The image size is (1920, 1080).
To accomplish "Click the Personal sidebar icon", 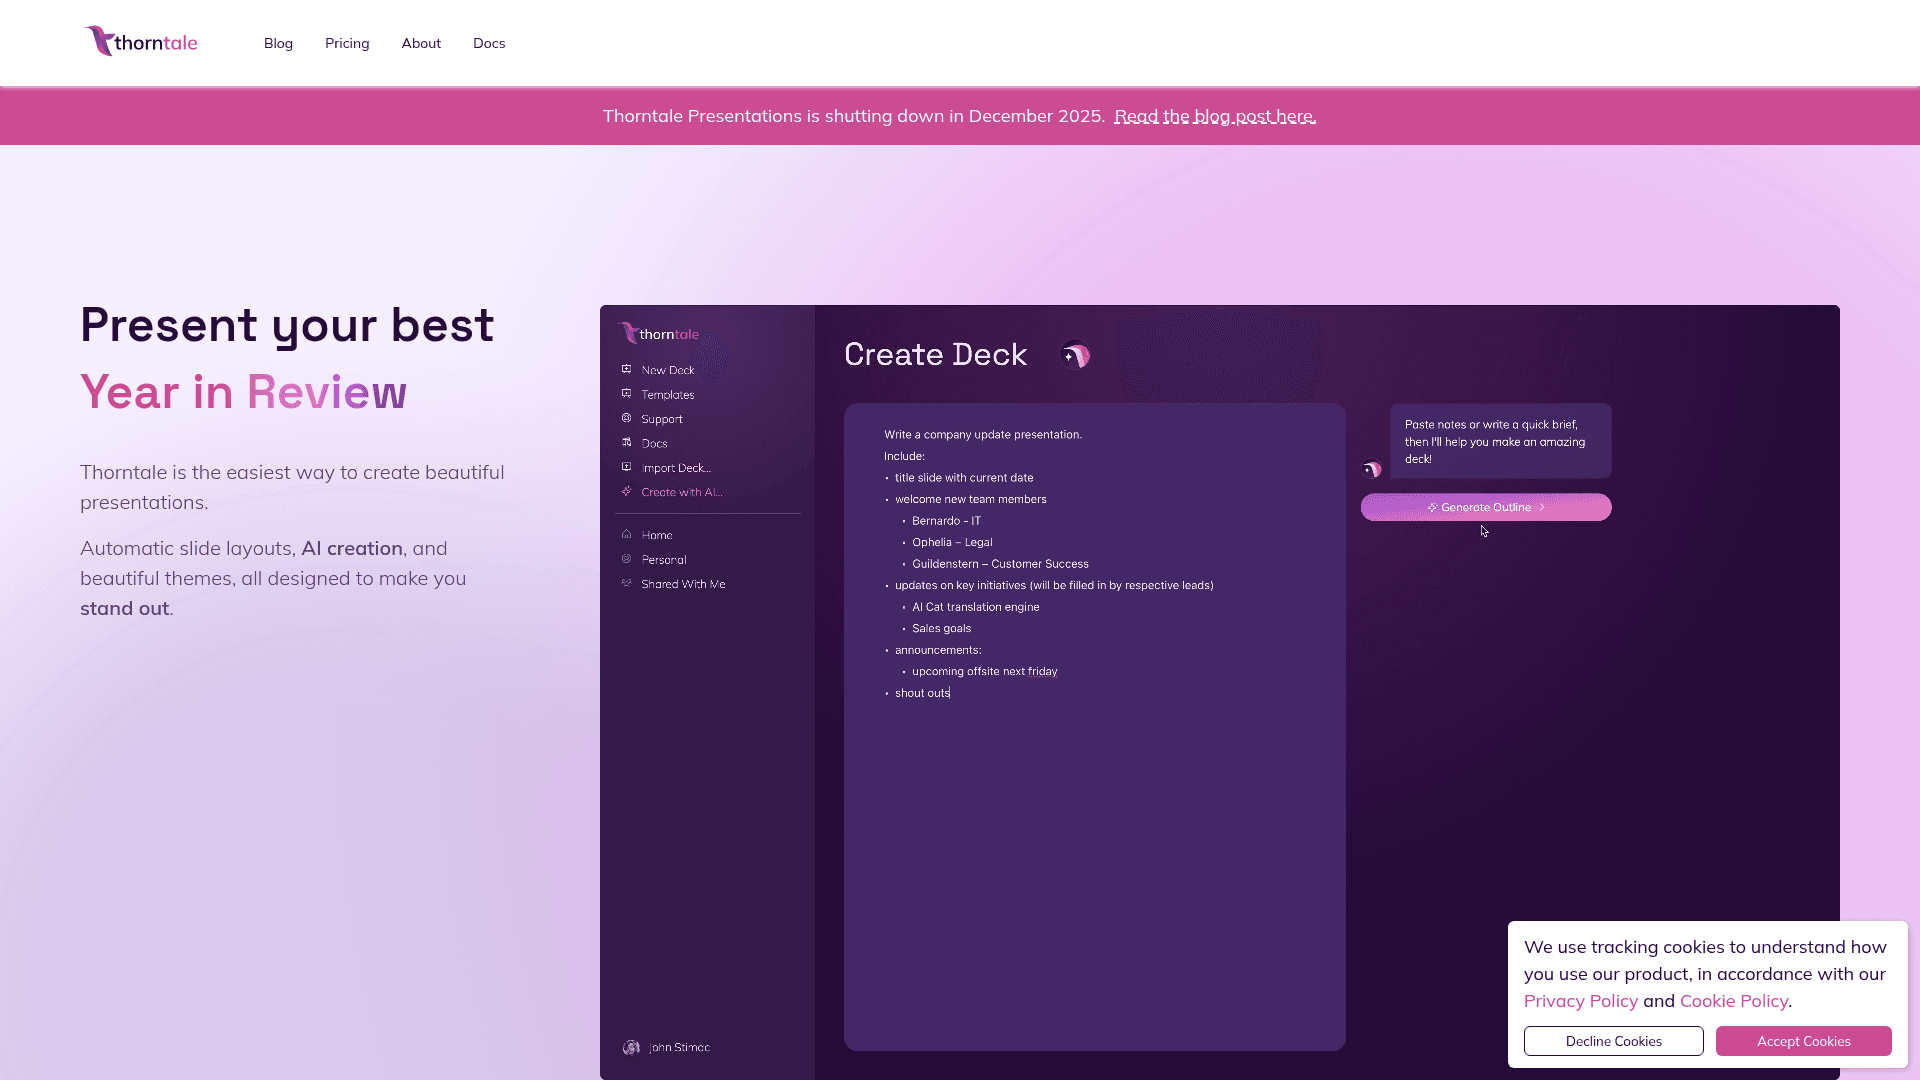I will click(627, 559).
